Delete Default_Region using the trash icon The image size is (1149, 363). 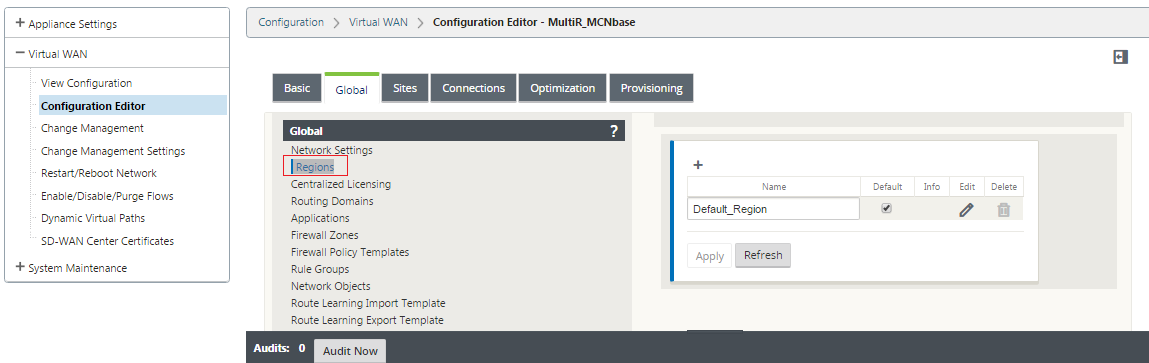click(x=1003, y=210)
